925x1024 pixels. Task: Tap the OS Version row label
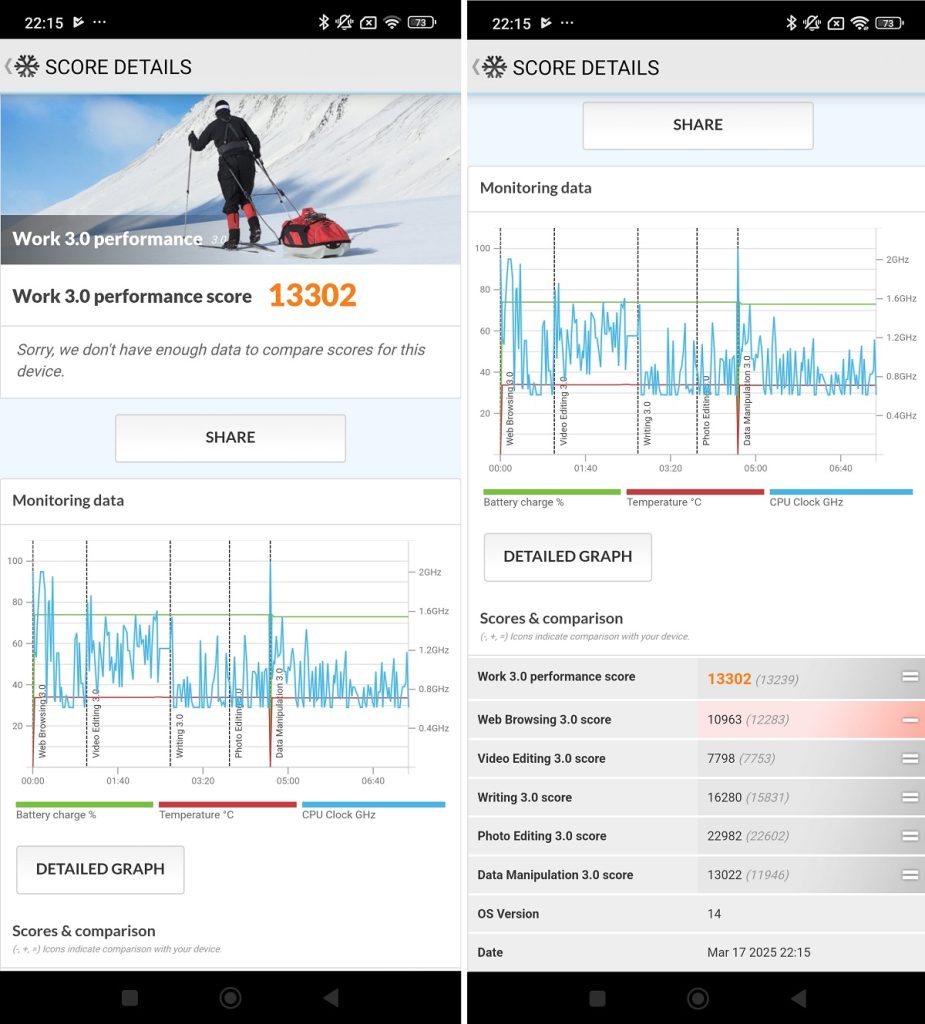pyautogui.click(x=508, y=914)
